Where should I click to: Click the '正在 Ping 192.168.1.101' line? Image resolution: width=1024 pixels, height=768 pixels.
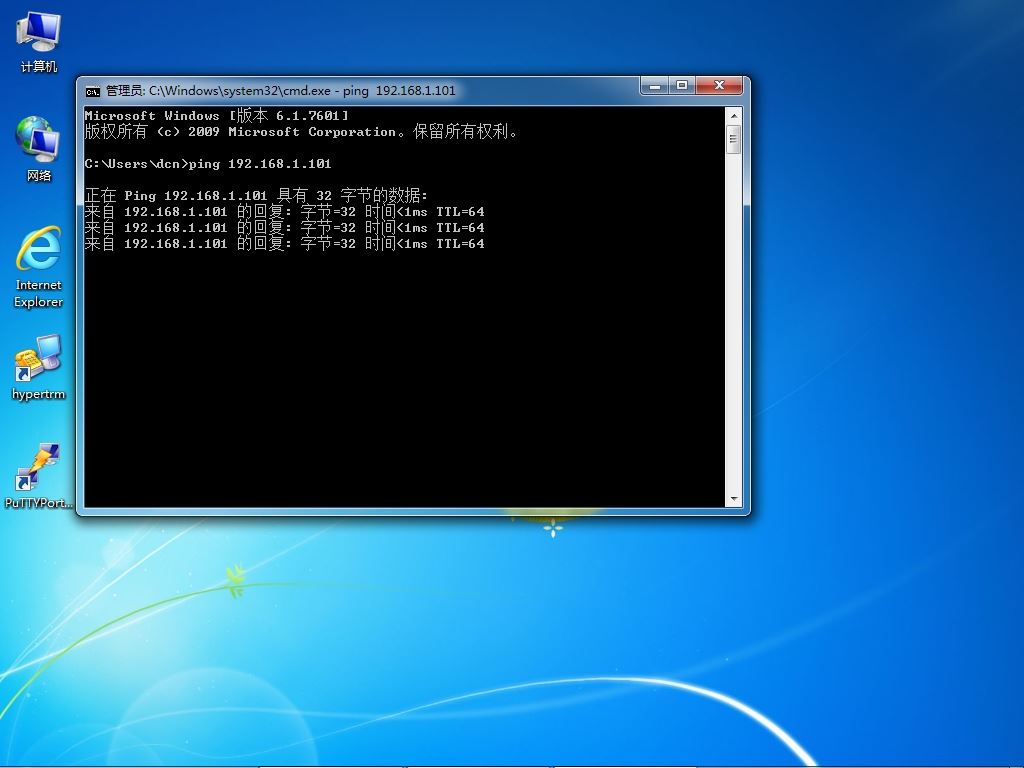click(256, 195)
